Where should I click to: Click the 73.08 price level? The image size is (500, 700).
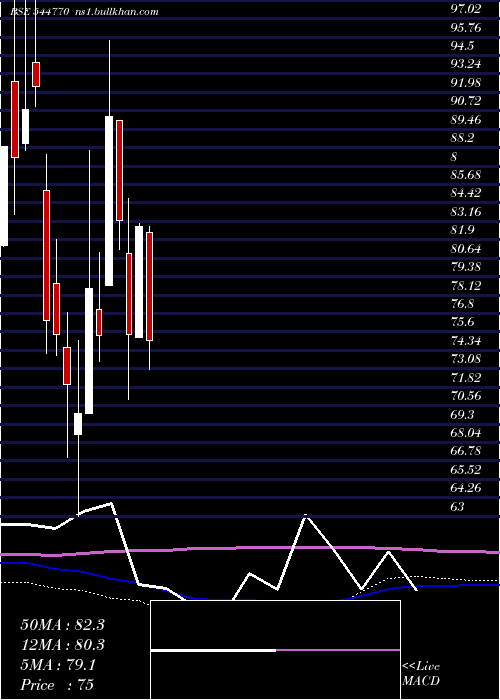click(466, 359)
